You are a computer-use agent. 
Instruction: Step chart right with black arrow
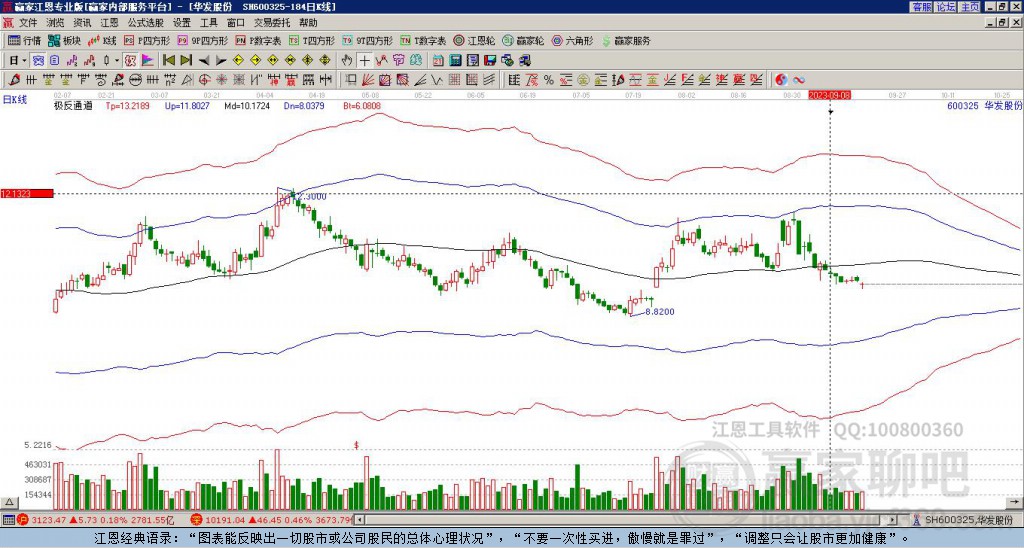221,61
